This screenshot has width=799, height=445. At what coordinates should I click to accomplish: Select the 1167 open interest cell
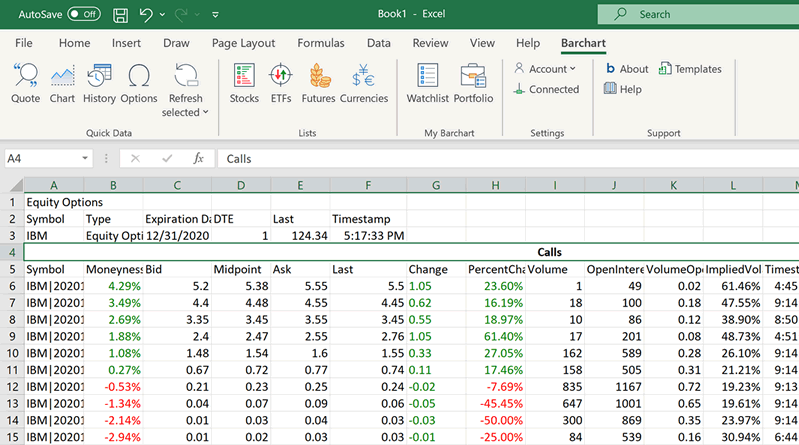[614, 387]
